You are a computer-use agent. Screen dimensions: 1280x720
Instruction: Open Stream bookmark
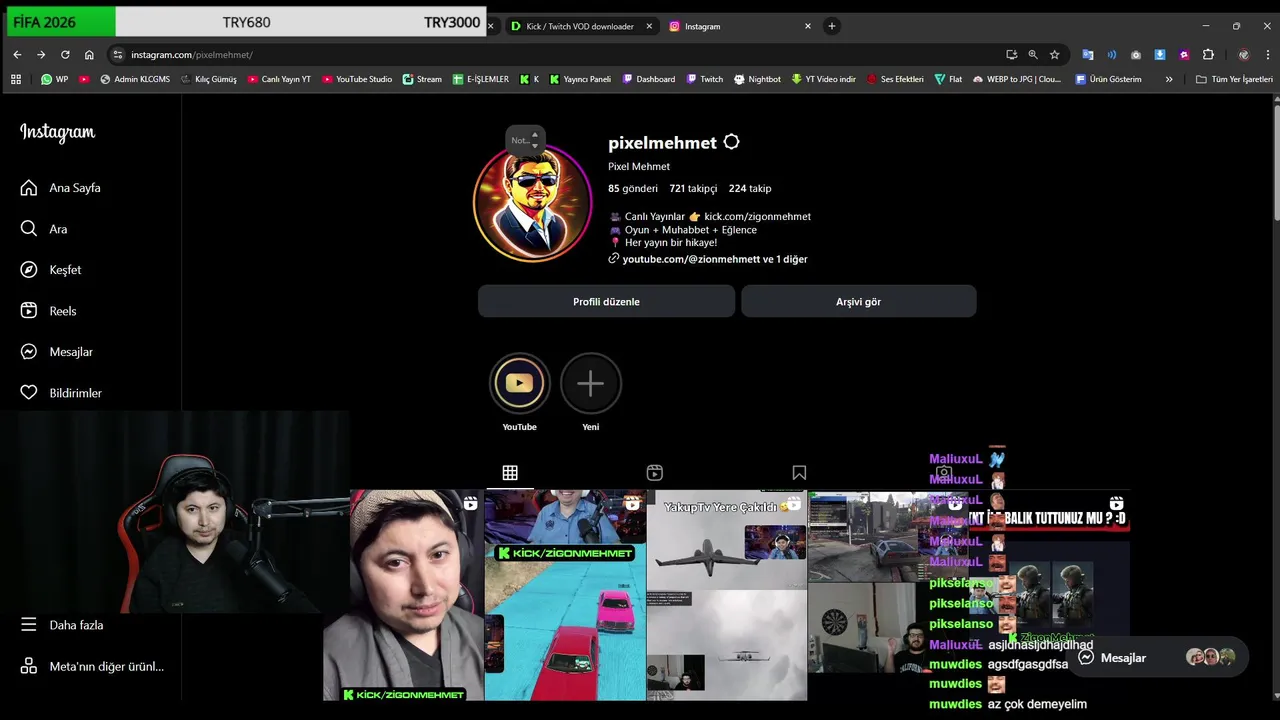(422, 79)
